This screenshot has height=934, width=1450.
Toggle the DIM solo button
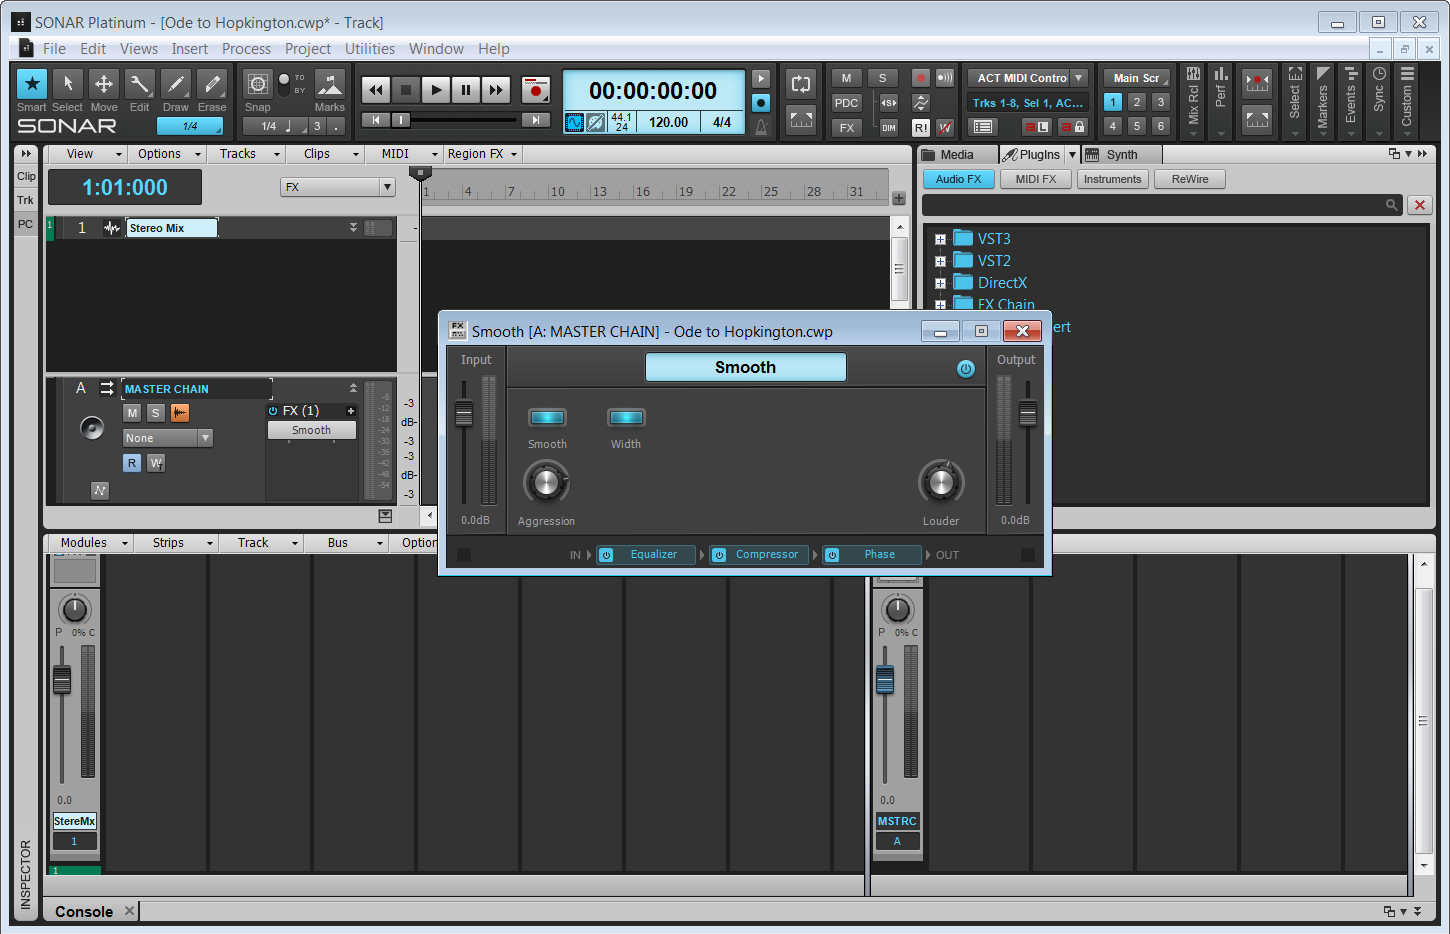[x=889, y=128]
